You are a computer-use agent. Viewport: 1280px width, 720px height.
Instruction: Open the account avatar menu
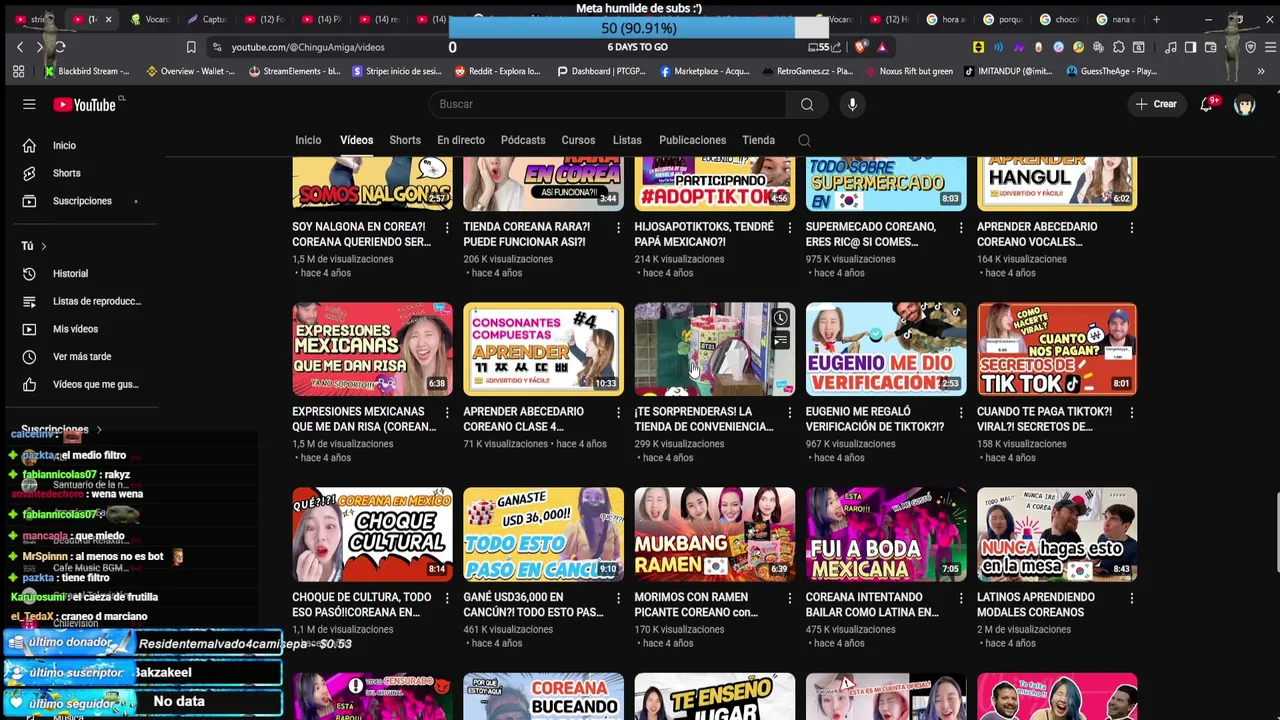click(1244, 104)
